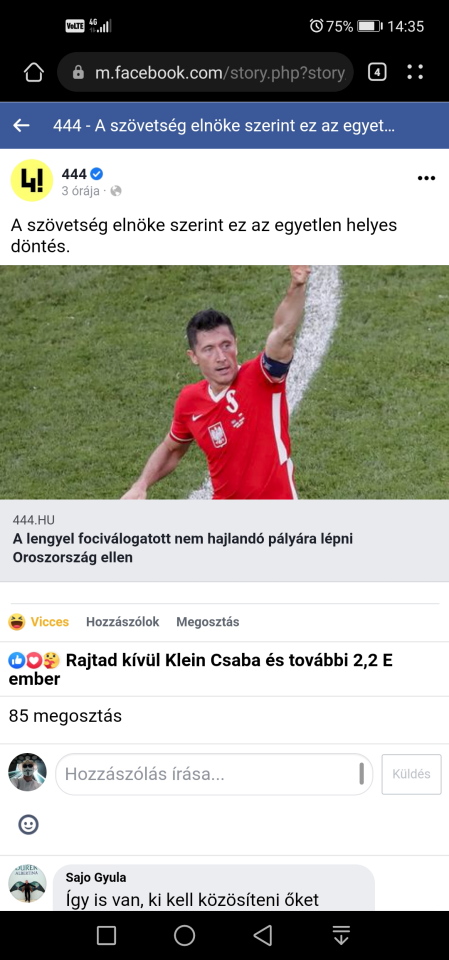Select the Hozzászólok action

tap(123, 622)
